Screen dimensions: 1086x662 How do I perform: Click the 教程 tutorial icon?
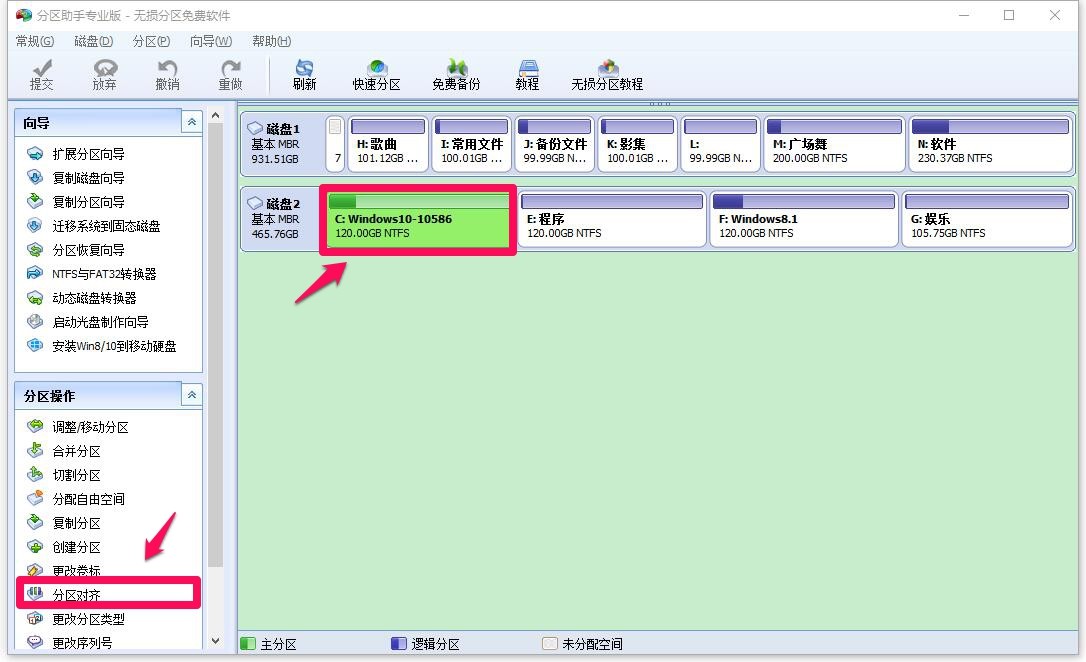coord(527,74)
